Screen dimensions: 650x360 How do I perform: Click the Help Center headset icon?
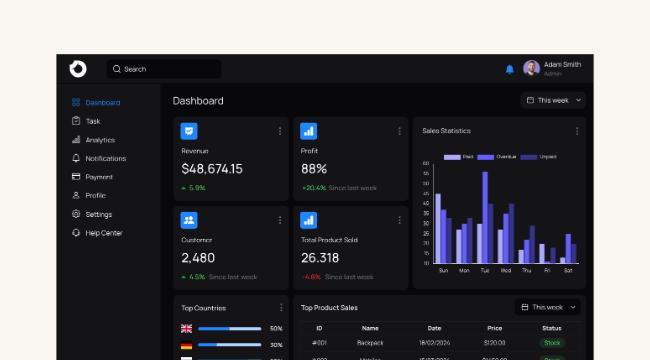(x=76, y=233)
